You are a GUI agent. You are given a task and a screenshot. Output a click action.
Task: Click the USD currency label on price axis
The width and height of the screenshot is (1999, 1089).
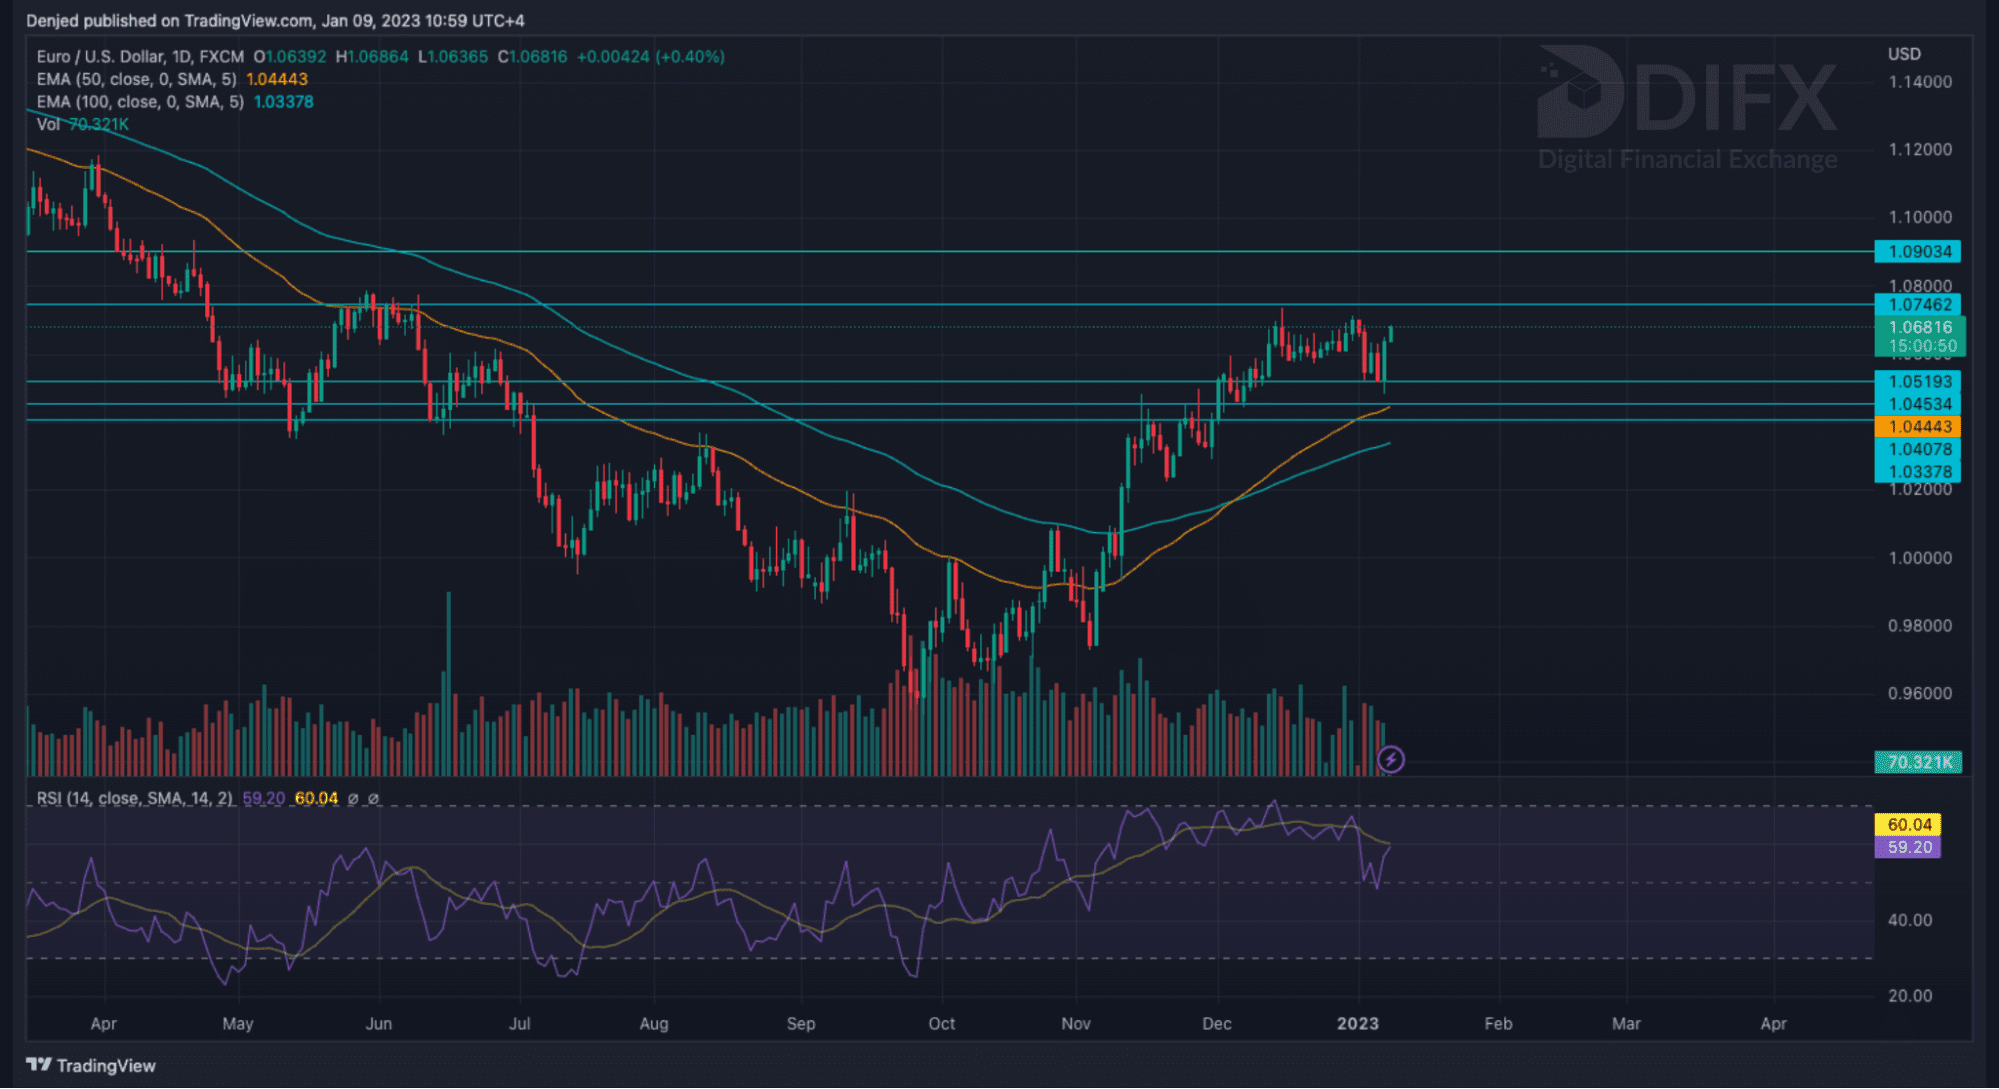click(x=1903, y=54)
